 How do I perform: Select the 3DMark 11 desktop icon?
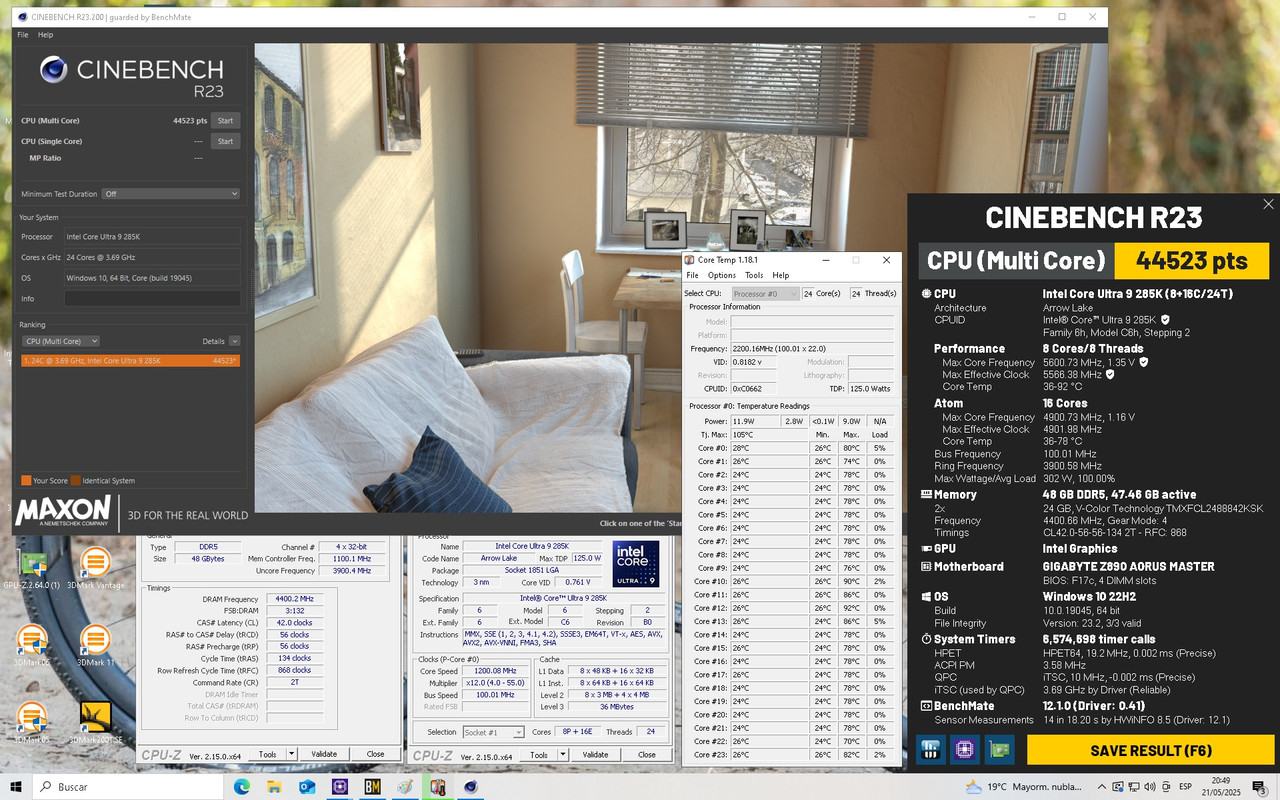click(96, 645)
